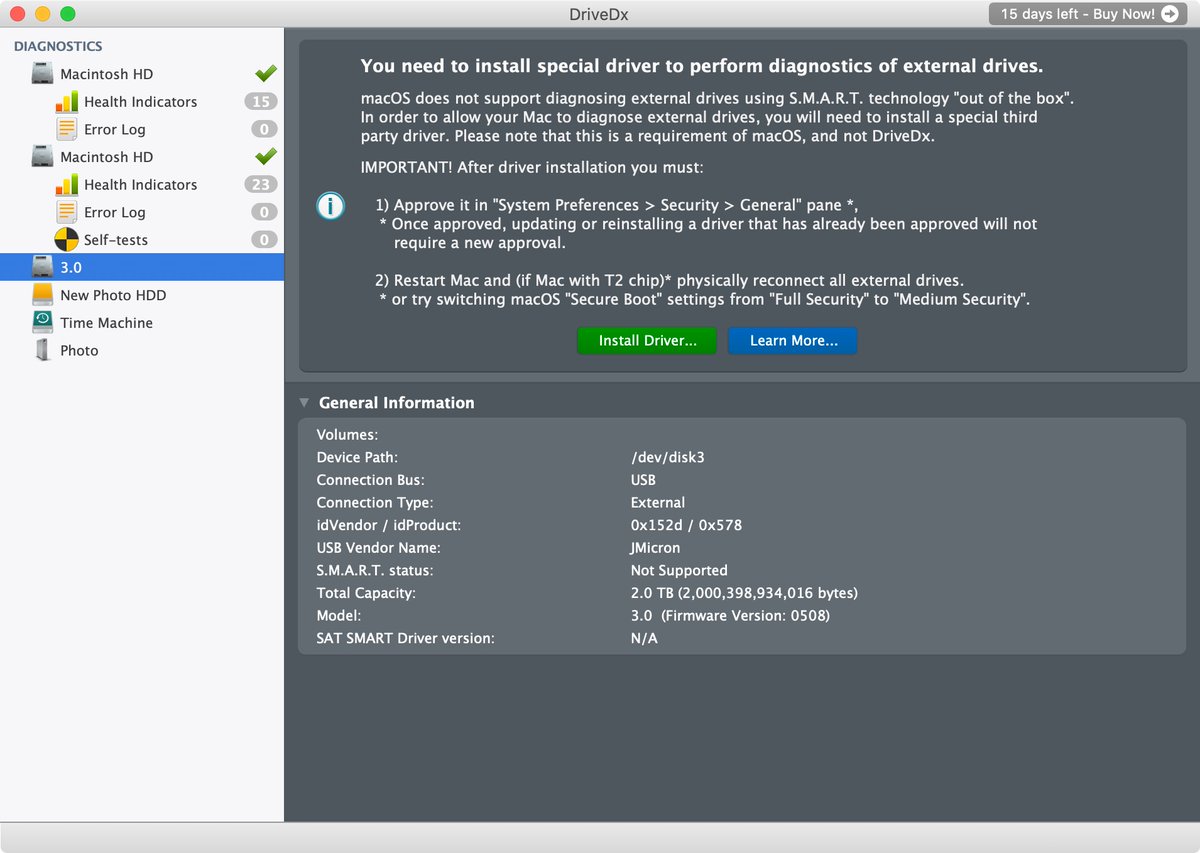Click the Self-tests 0 count badge
1200x853 pixels.
pyautogui.click(x=264, y=240)
